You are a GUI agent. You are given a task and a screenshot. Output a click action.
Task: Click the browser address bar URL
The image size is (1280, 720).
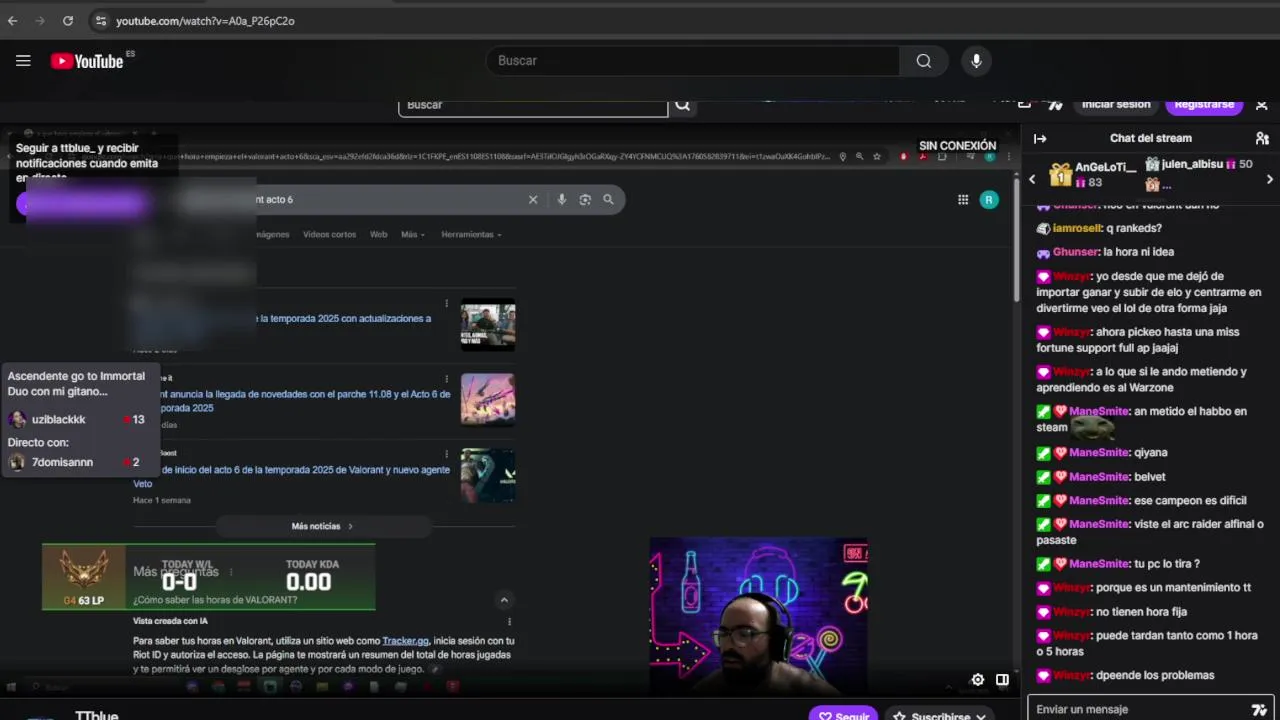pos(205,20)
